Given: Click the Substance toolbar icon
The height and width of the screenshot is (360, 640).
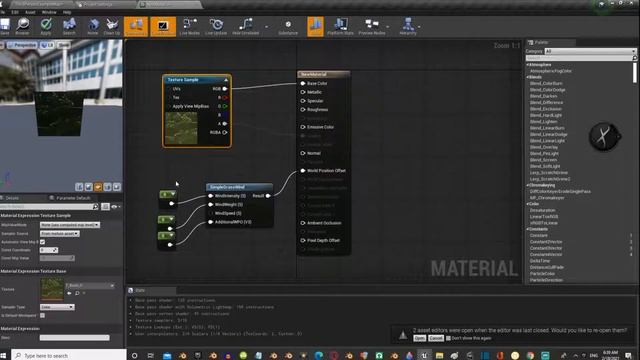Looking at the screenshot, I should tap(288, 26).
